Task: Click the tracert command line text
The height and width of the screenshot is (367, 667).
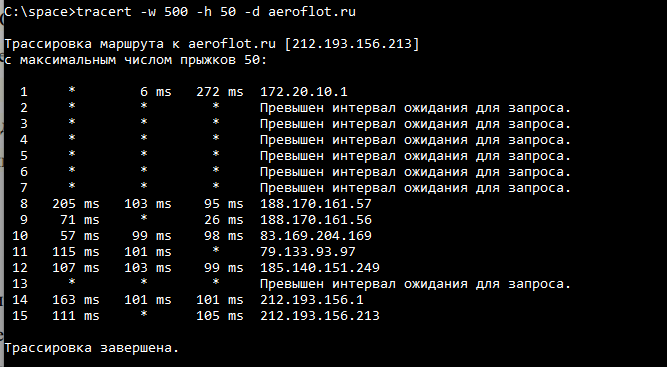Action: pyautogui.click(x=180, y=12)
